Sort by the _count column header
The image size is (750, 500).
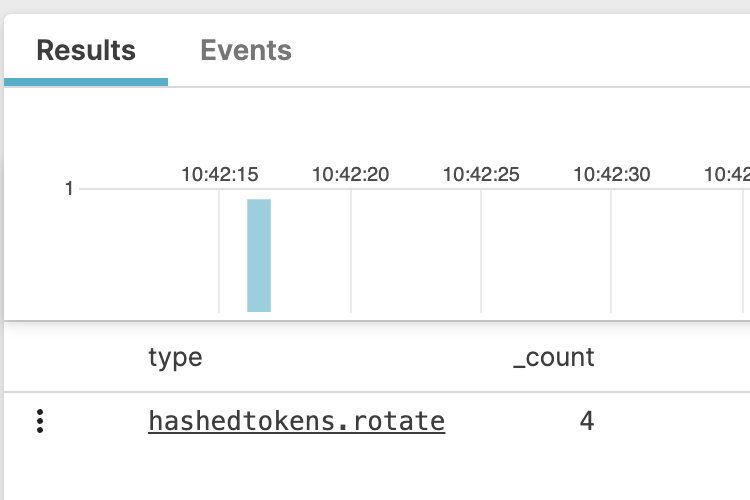pos(553,357)
